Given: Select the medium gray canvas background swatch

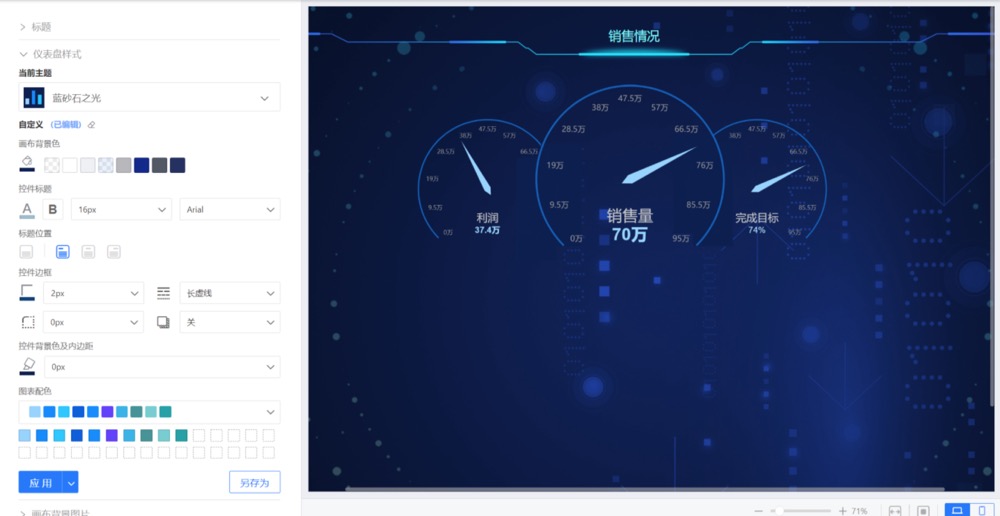Looking at the screenshot, I should tap(124, 165).
